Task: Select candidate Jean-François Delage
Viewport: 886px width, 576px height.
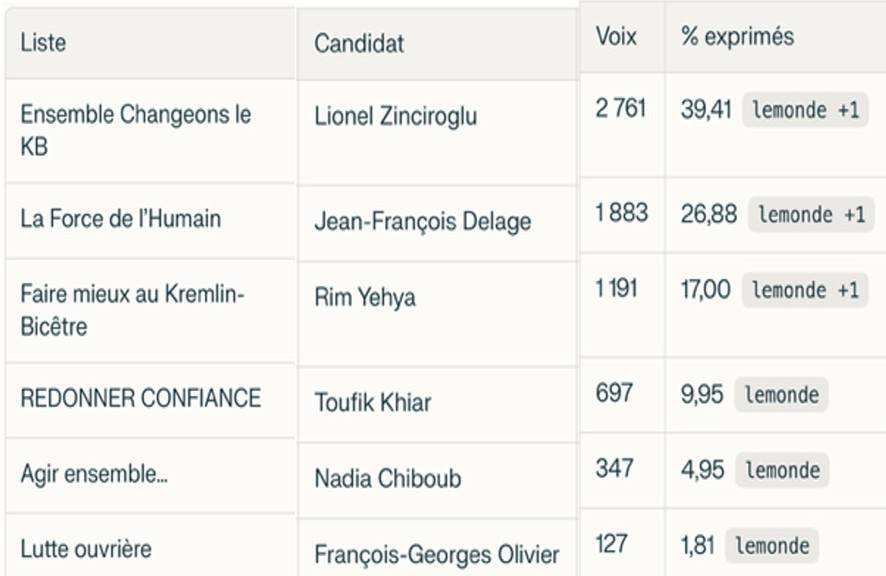Action: point(422,222)
